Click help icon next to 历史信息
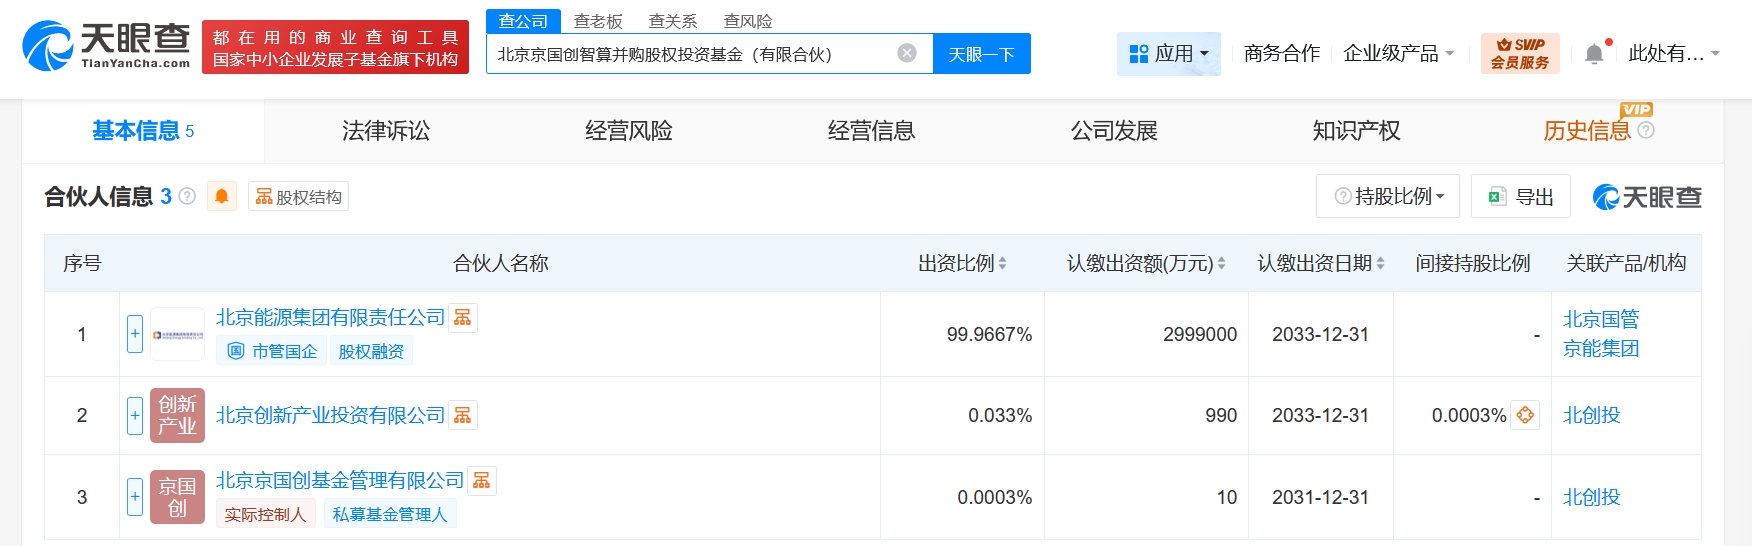1752x546 pixels. point(1646,130)
